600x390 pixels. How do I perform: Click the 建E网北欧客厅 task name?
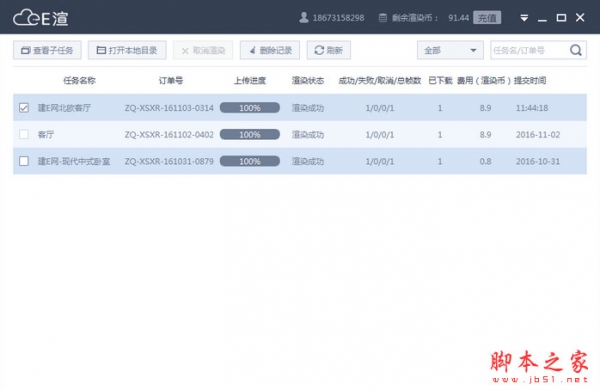[64, 108]
